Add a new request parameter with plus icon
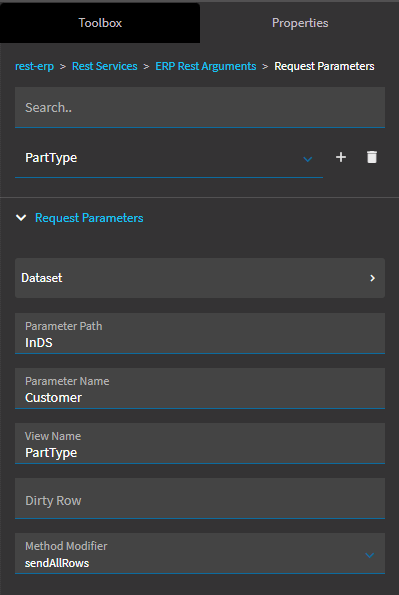Viewport: 399px width, 595px height. (341, 157)
